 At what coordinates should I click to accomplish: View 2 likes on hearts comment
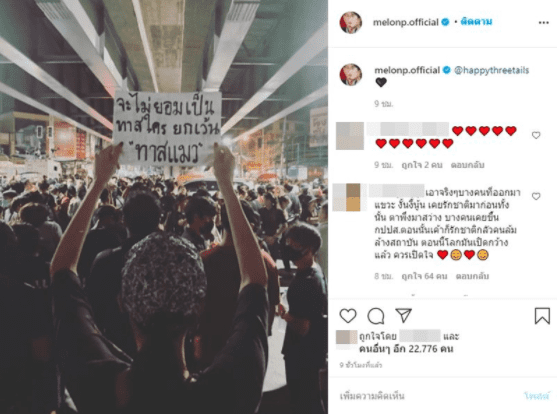coord(422,165)
